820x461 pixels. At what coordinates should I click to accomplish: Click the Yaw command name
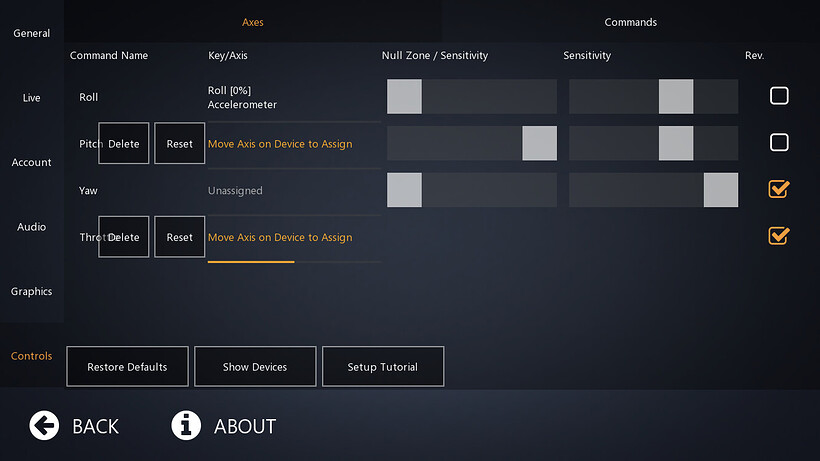tap(88, 191)
